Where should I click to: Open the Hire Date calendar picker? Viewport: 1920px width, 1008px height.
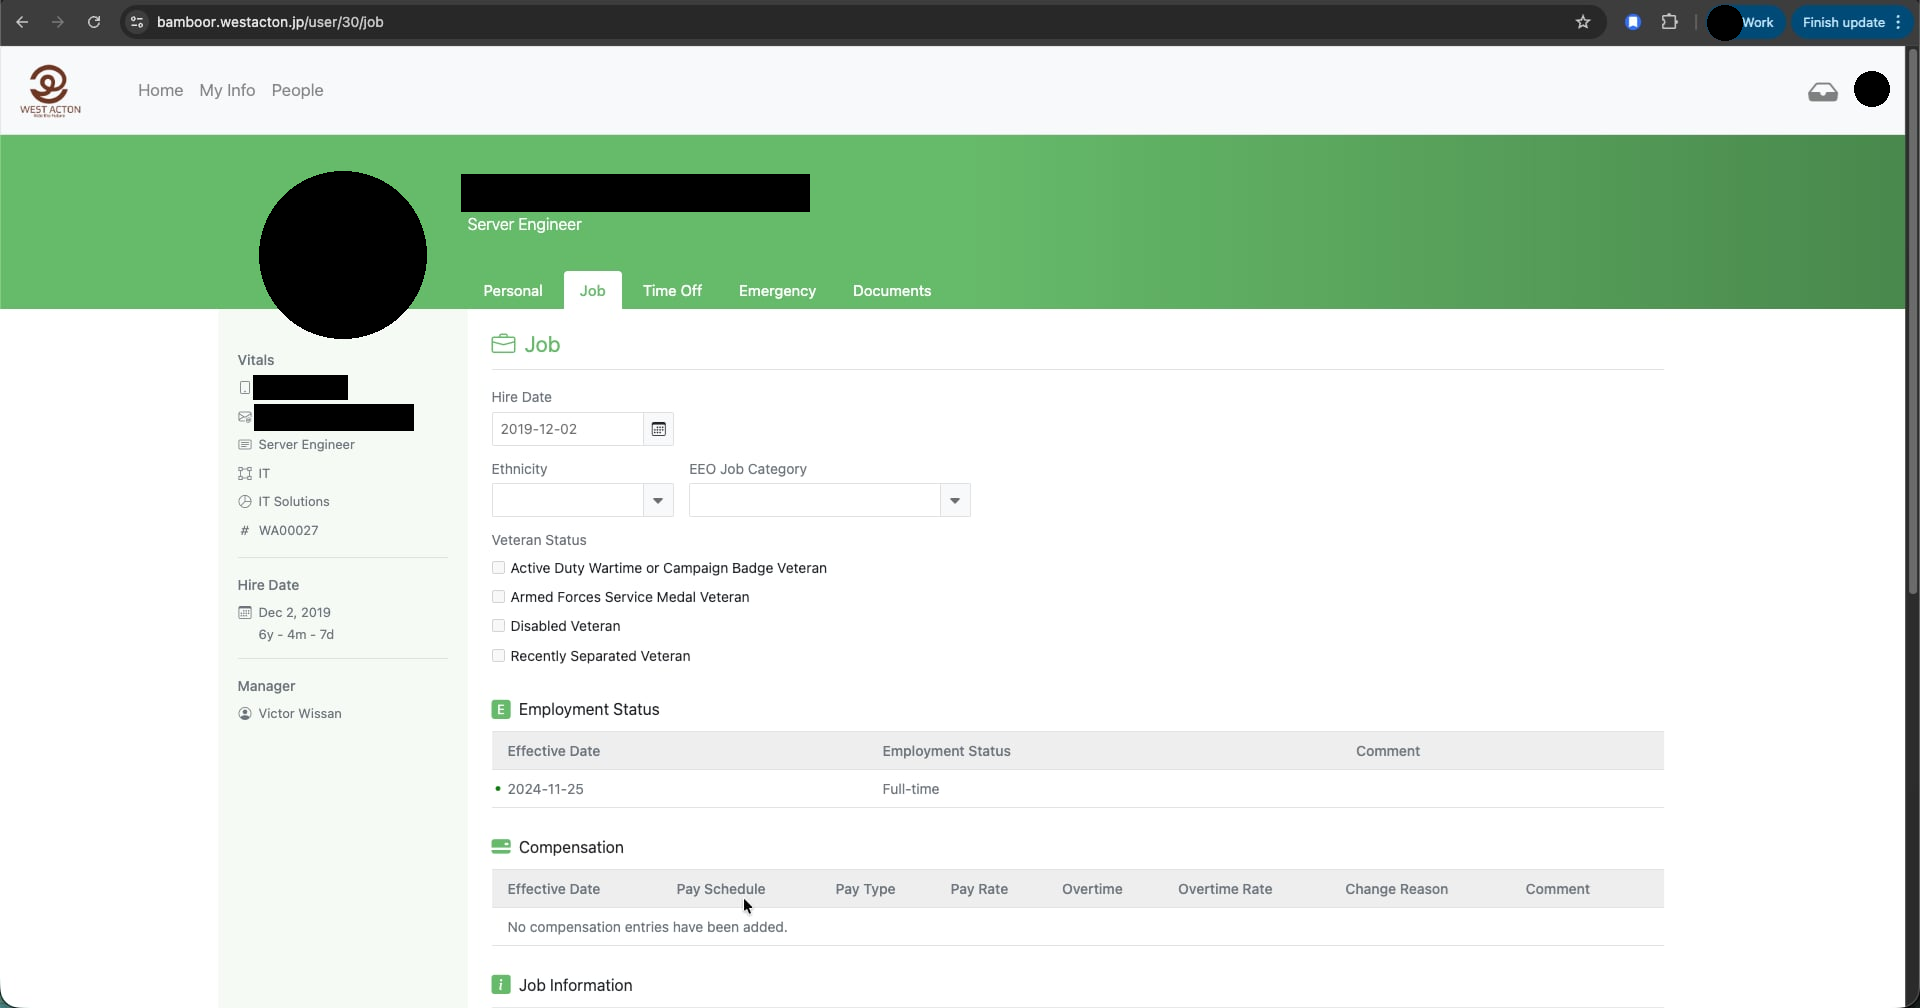(658, 429)
